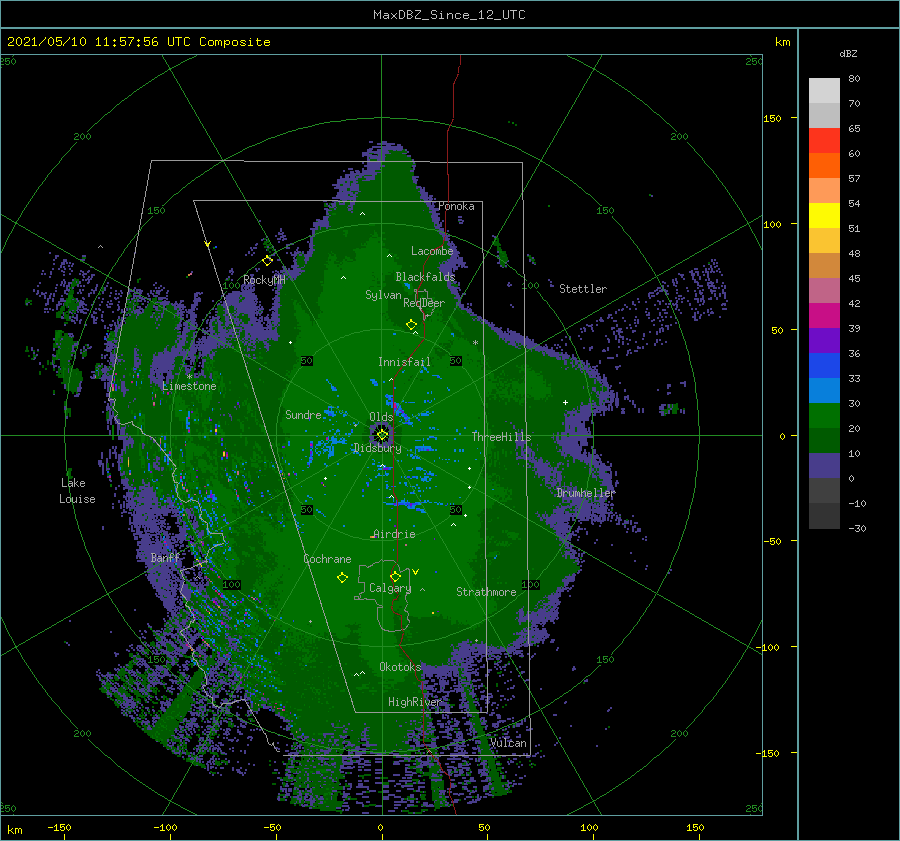Select the HighRiver label
Viewport: 900px width, 841px height.
(414, 702)
